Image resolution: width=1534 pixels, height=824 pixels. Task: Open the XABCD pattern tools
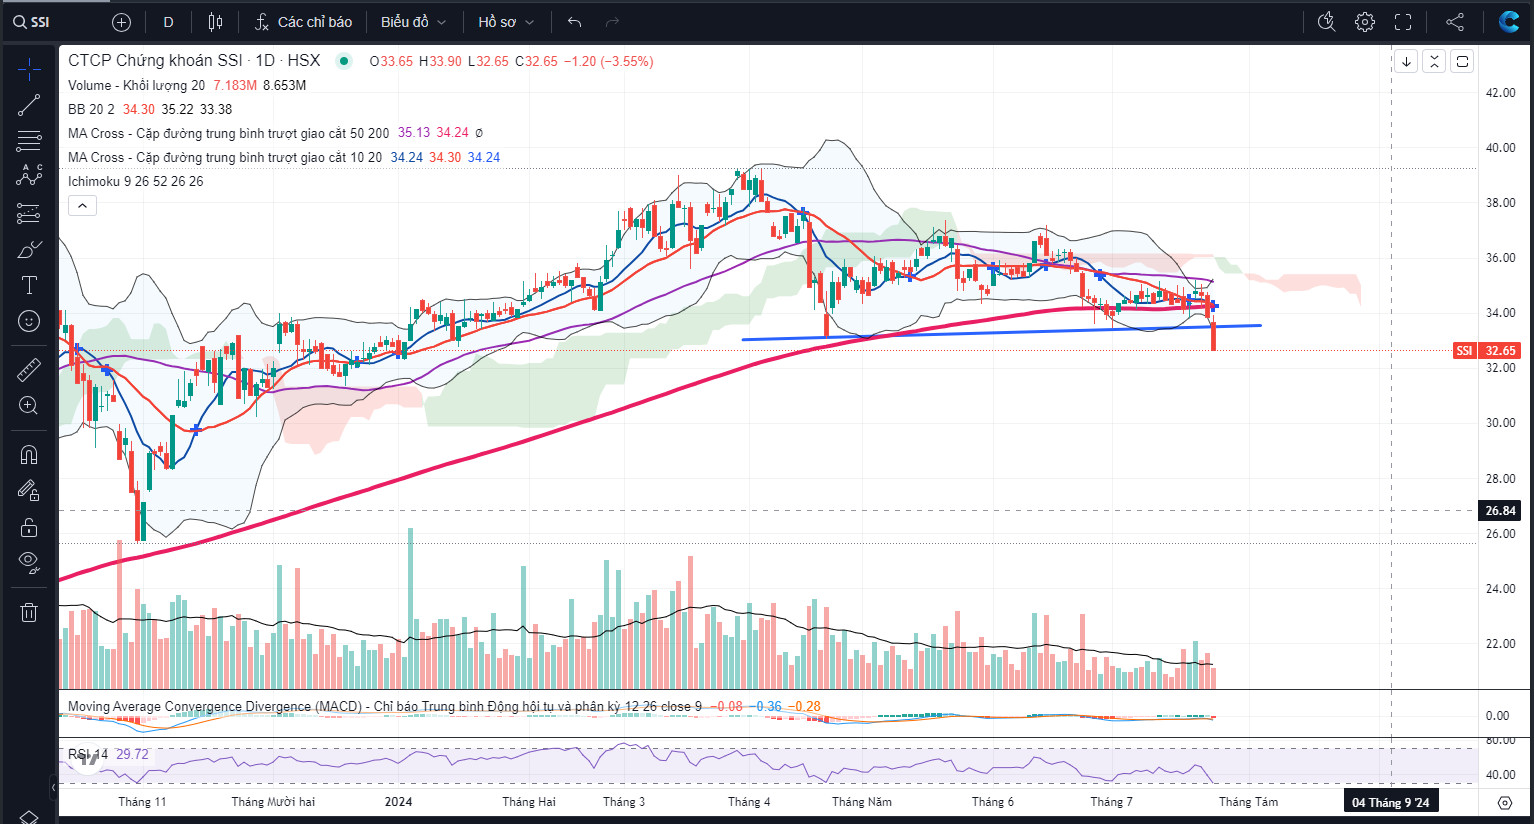coord(29,175)
